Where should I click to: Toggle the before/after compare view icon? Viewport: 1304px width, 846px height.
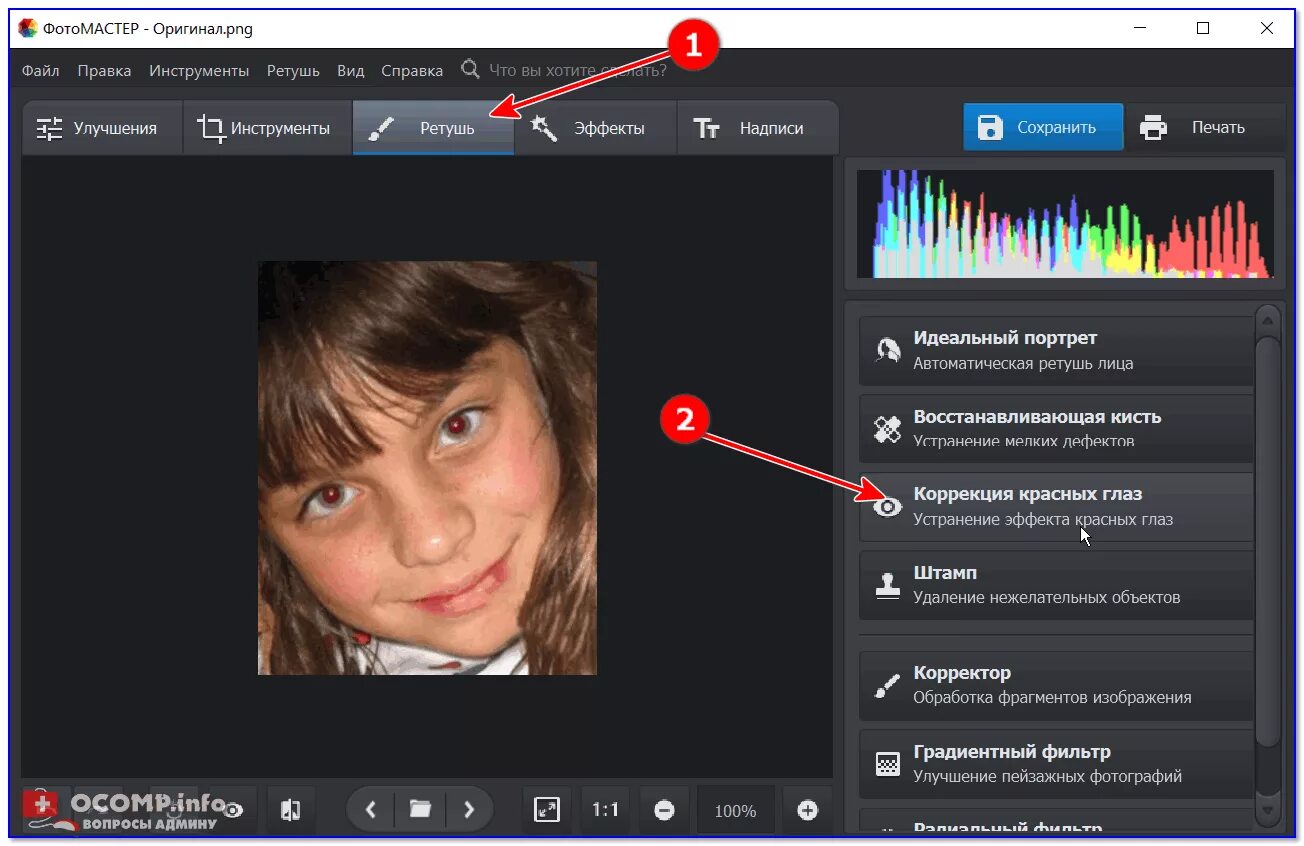(x=290, y=810)
